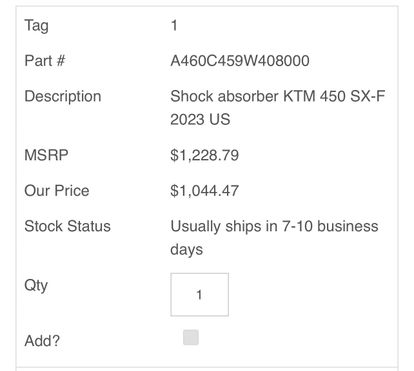Click the Tag value 1
The image size is (414, 371).
[x=174, y=25]
